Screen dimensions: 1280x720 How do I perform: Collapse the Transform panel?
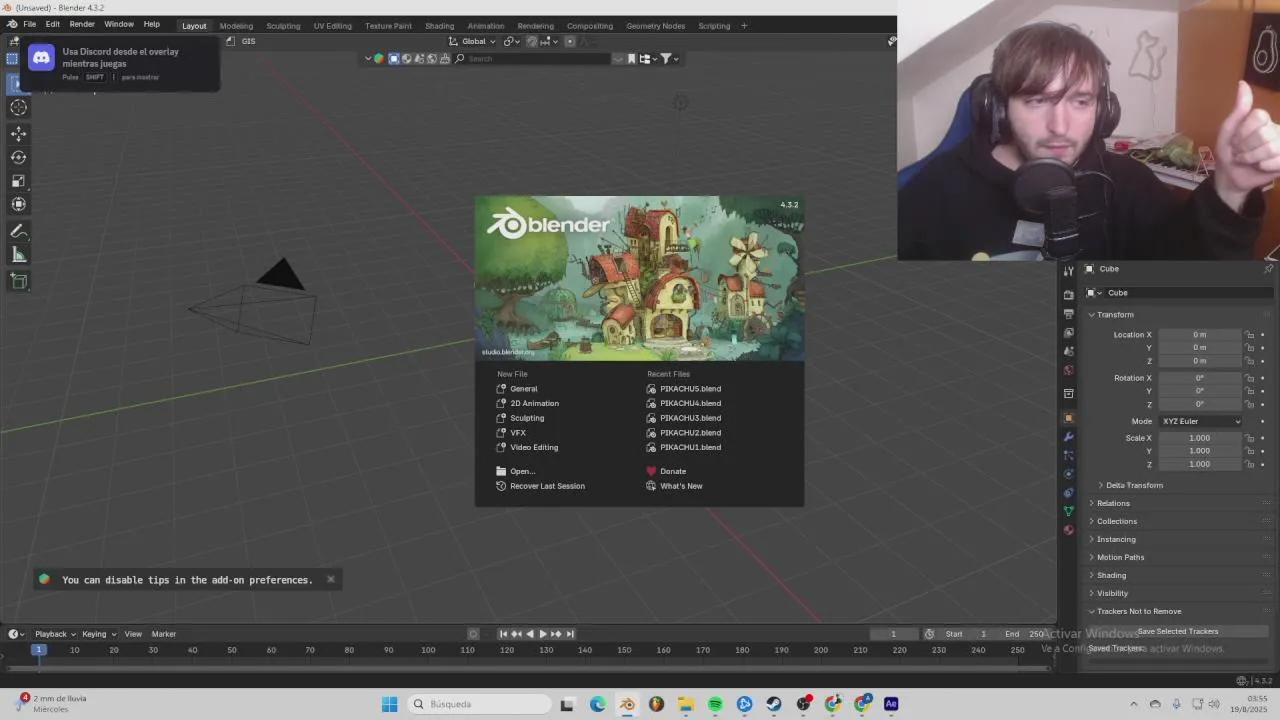click(x=1114, y=315)
